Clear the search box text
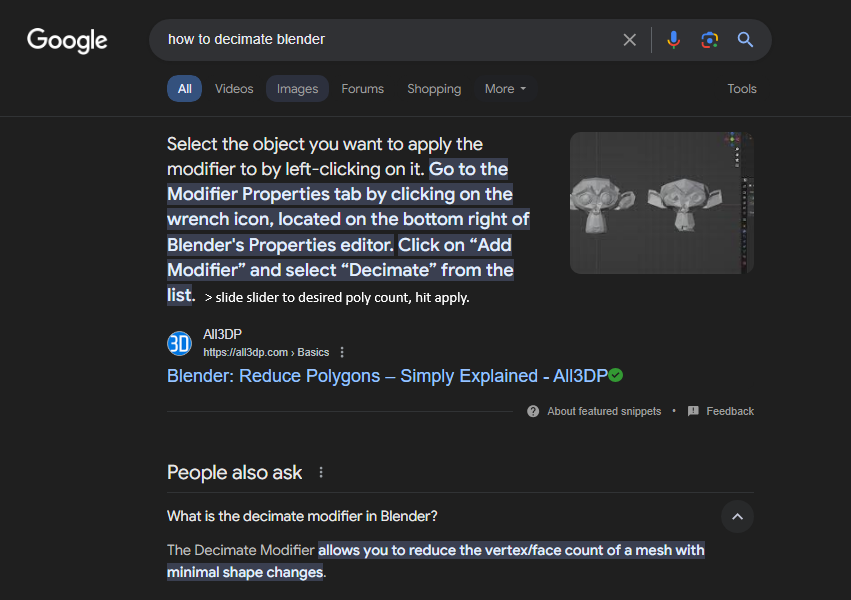851x600 pixels. 630,40
